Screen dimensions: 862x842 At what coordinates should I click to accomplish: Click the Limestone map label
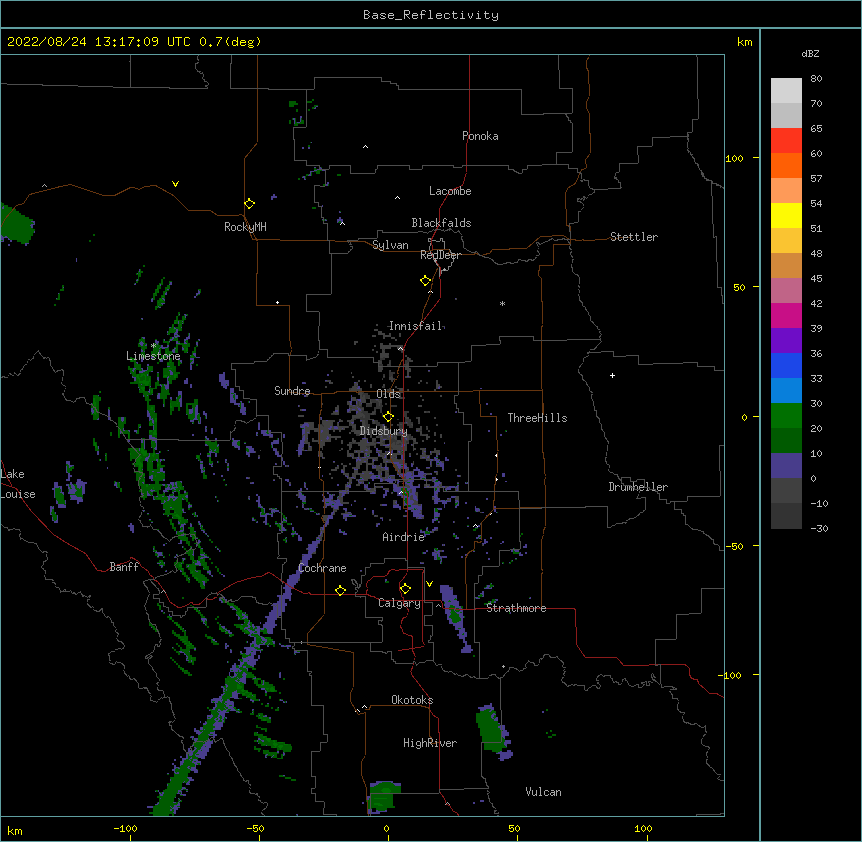pos(153,356)
